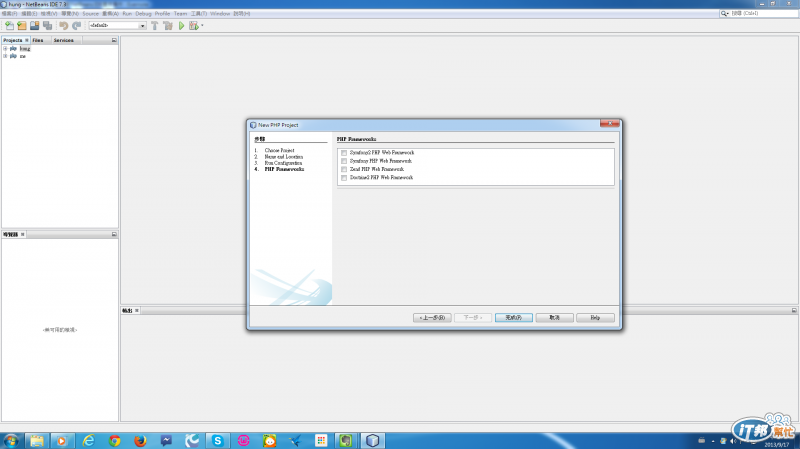This screenshot has width=800, height=449.
Task: Enable Doctrine2 PHP Web Framework checkbox
Action: coord(344,178)
